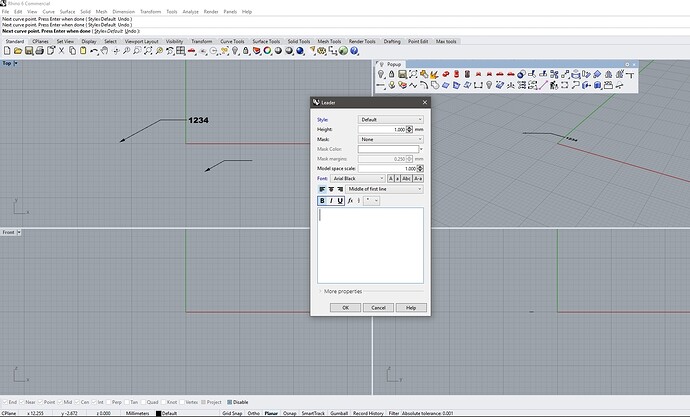
Task: Toggle Bold text formatting in Leader dialog
Action: click(322, 201)
